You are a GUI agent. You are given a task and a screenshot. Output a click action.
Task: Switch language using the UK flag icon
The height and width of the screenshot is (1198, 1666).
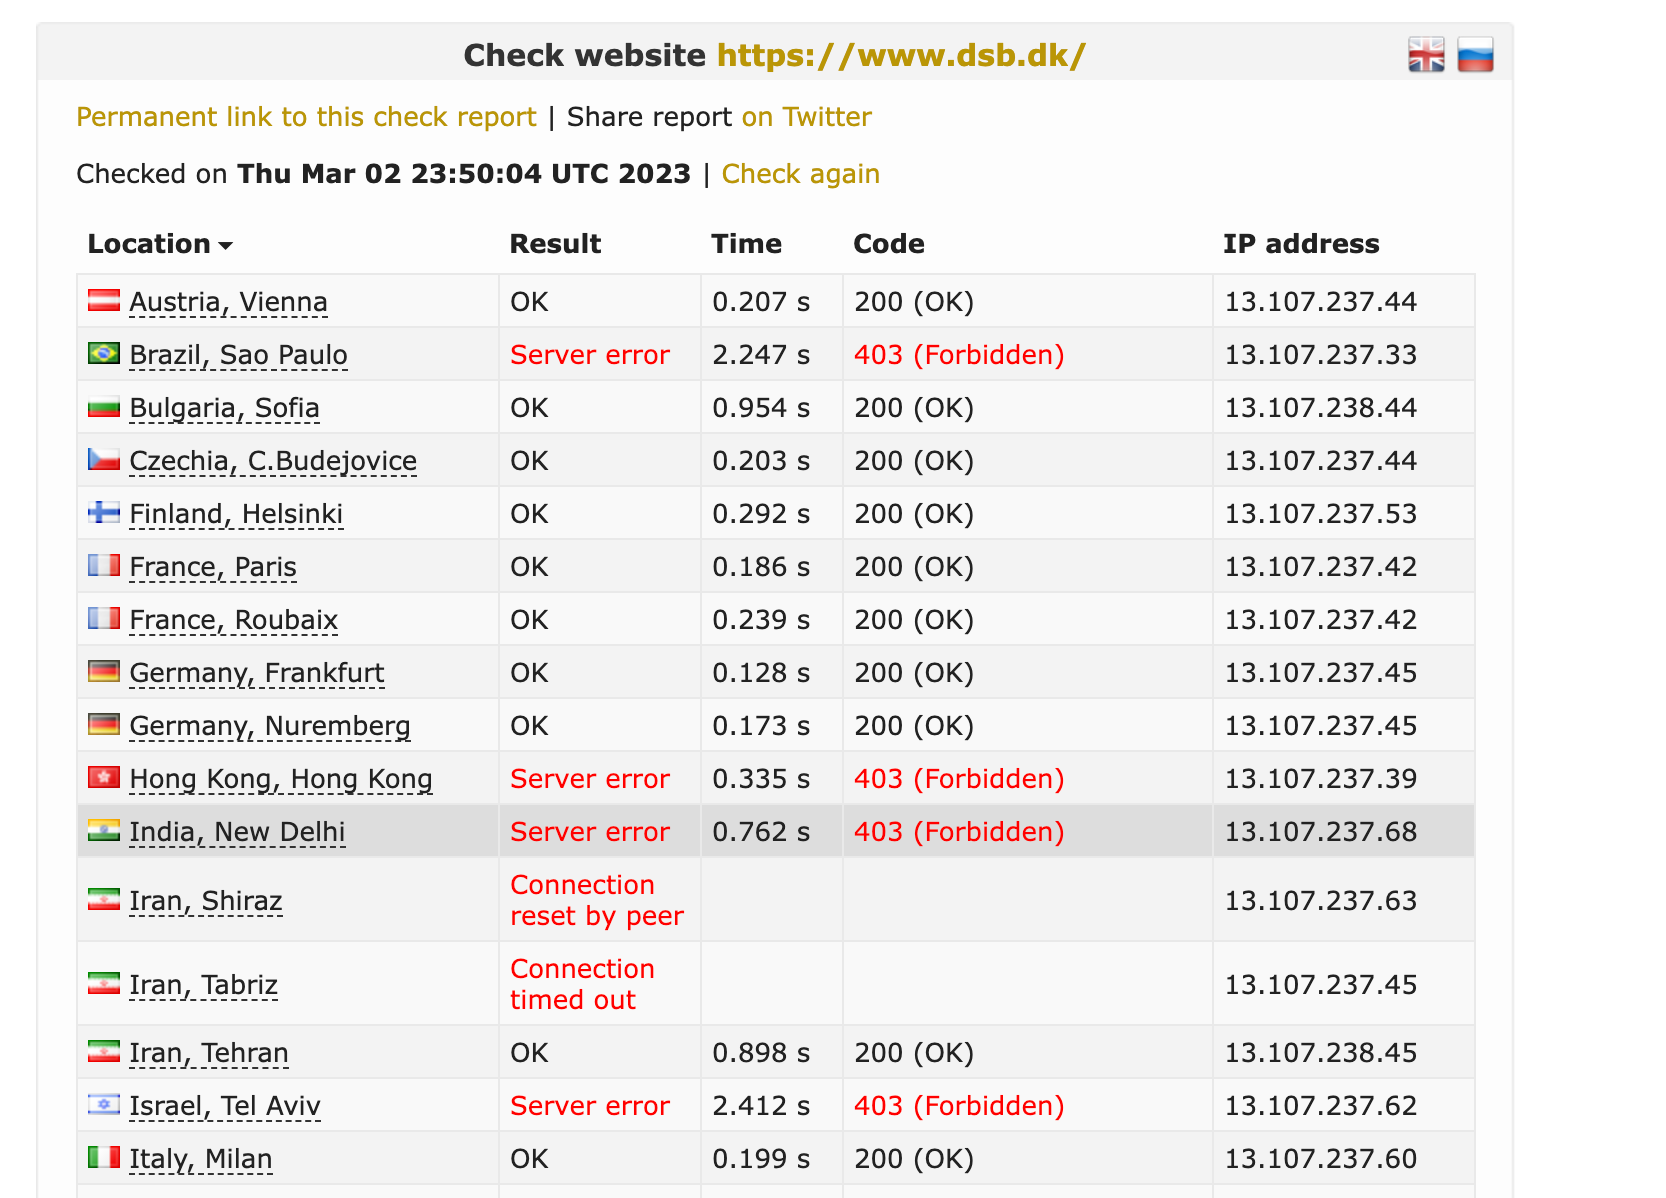pos(1426,55)
